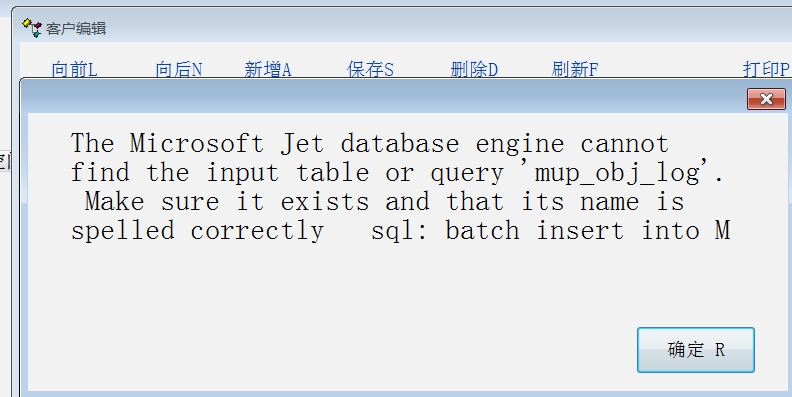Refresh the form with 刷新F
This screenshot has height=397, width=792.
tap(575, 69)
